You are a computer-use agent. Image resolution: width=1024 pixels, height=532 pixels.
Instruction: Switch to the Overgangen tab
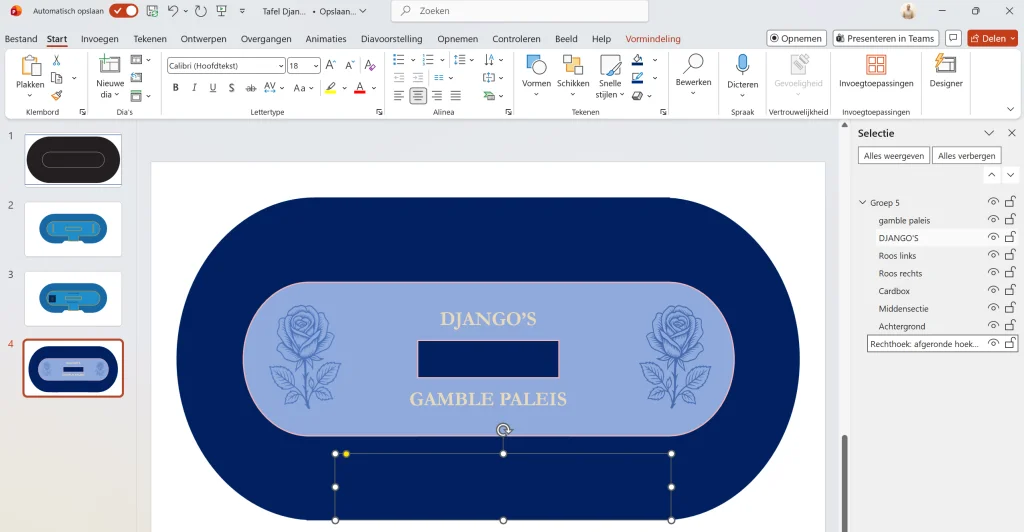click(266, 39)
